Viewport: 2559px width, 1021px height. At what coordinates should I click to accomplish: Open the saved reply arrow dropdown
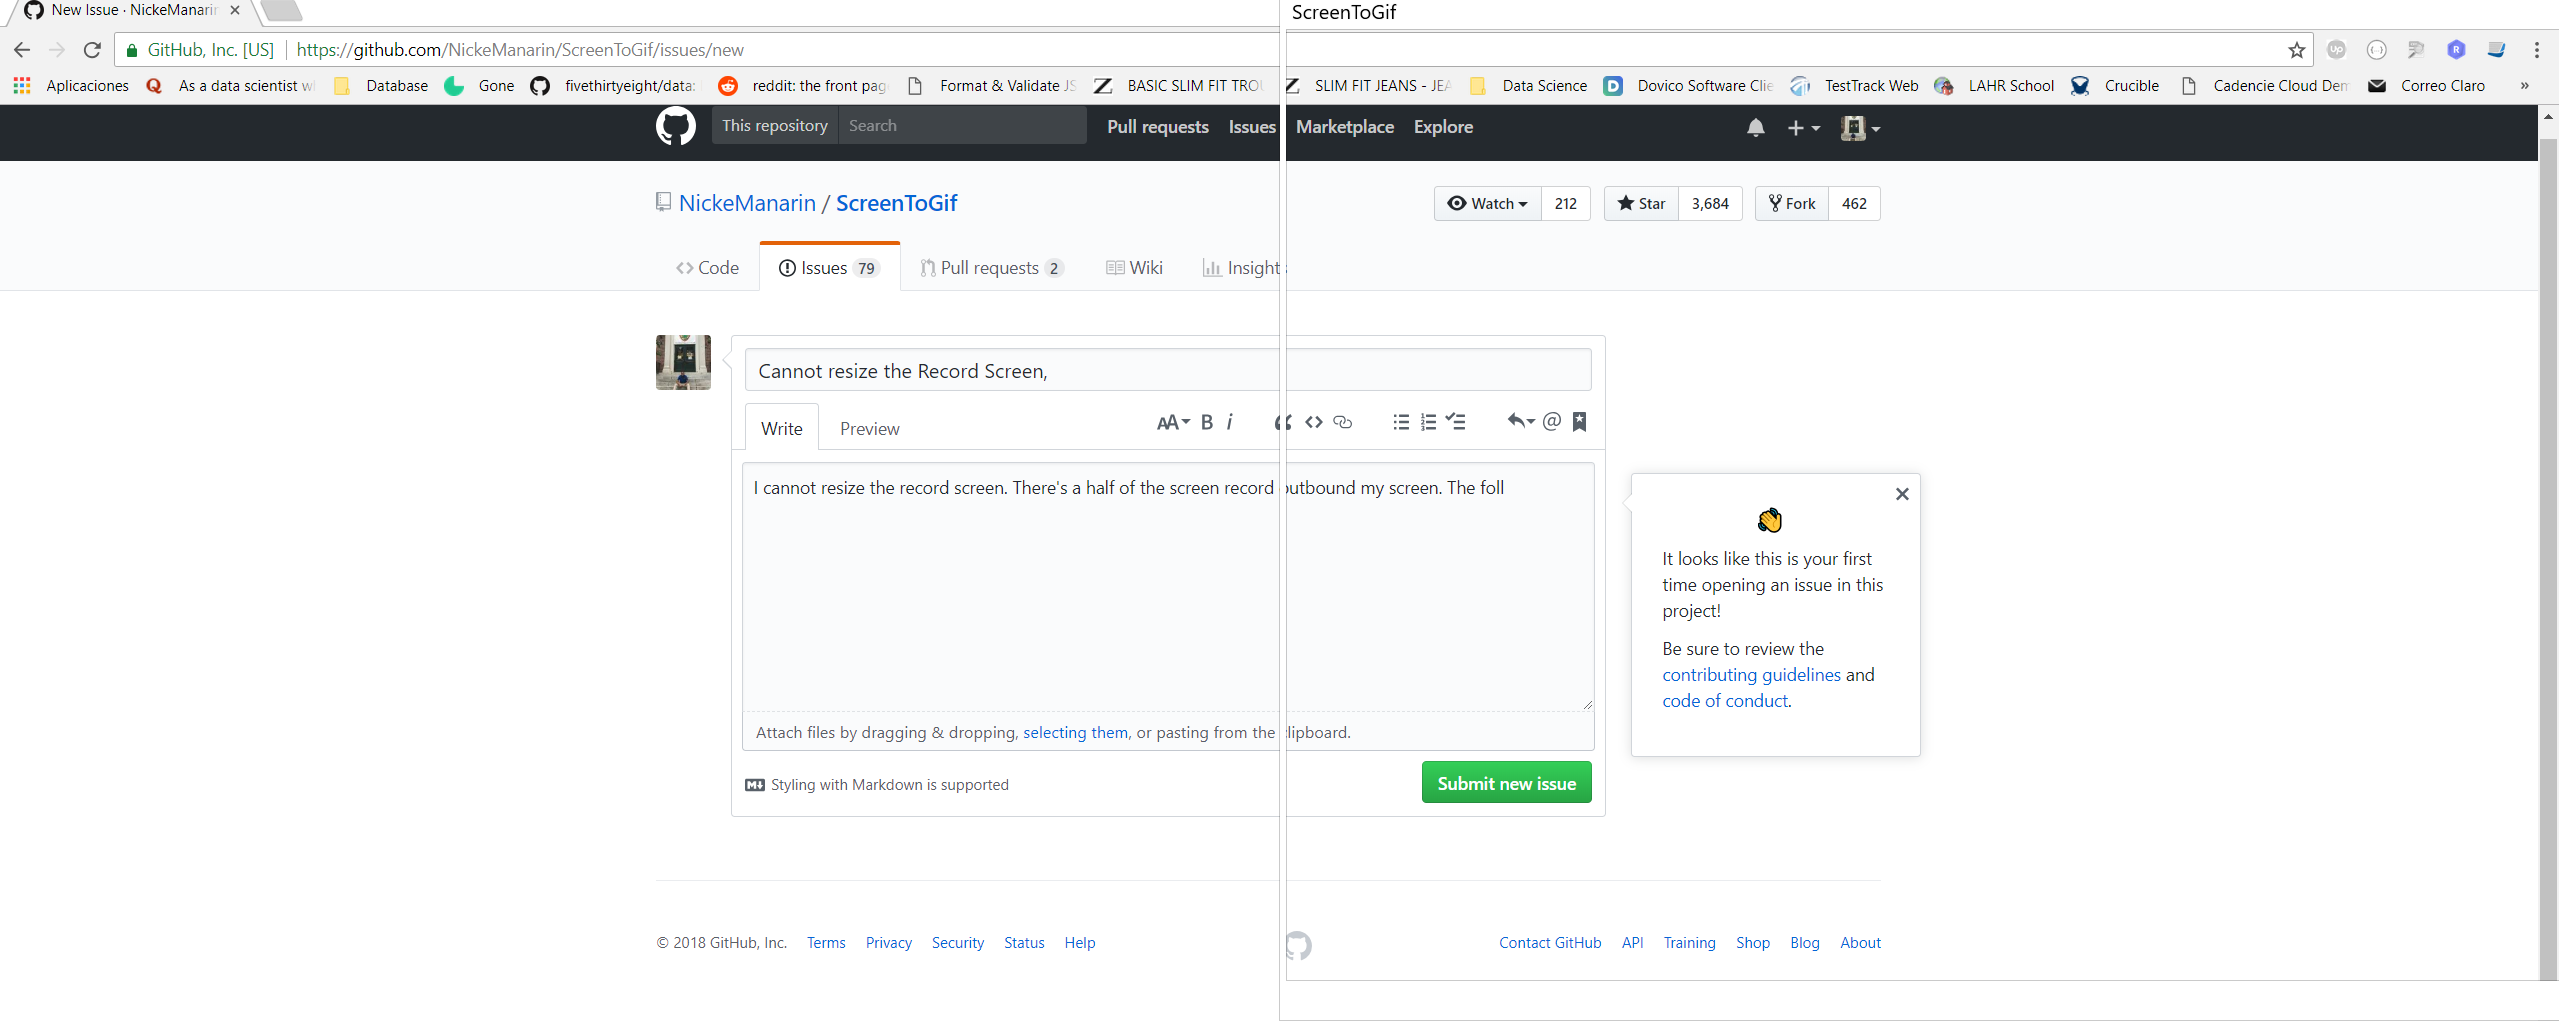[1520, 422]
